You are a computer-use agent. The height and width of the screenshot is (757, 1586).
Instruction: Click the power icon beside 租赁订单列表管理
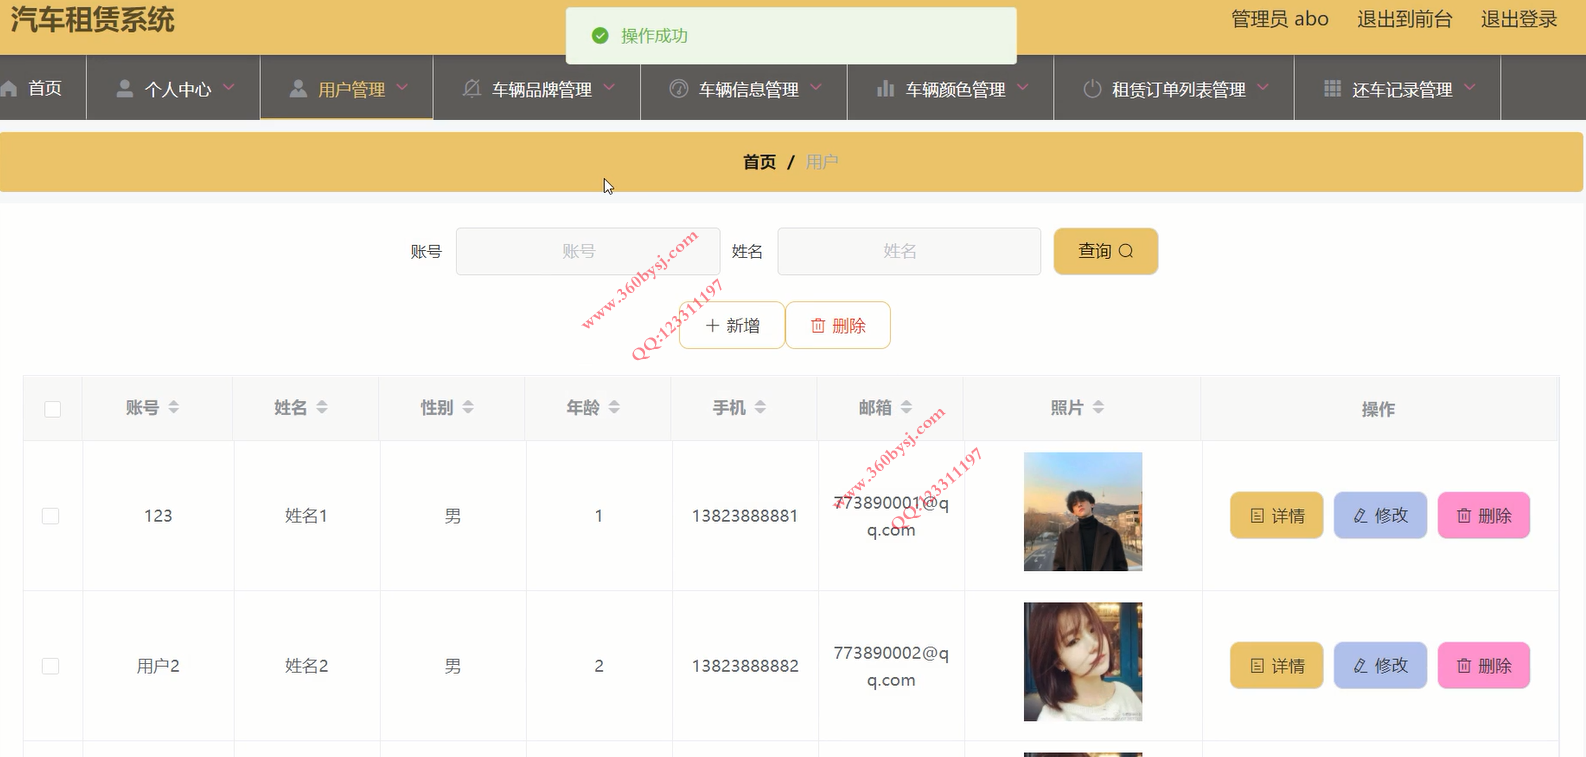point(1092,89)
